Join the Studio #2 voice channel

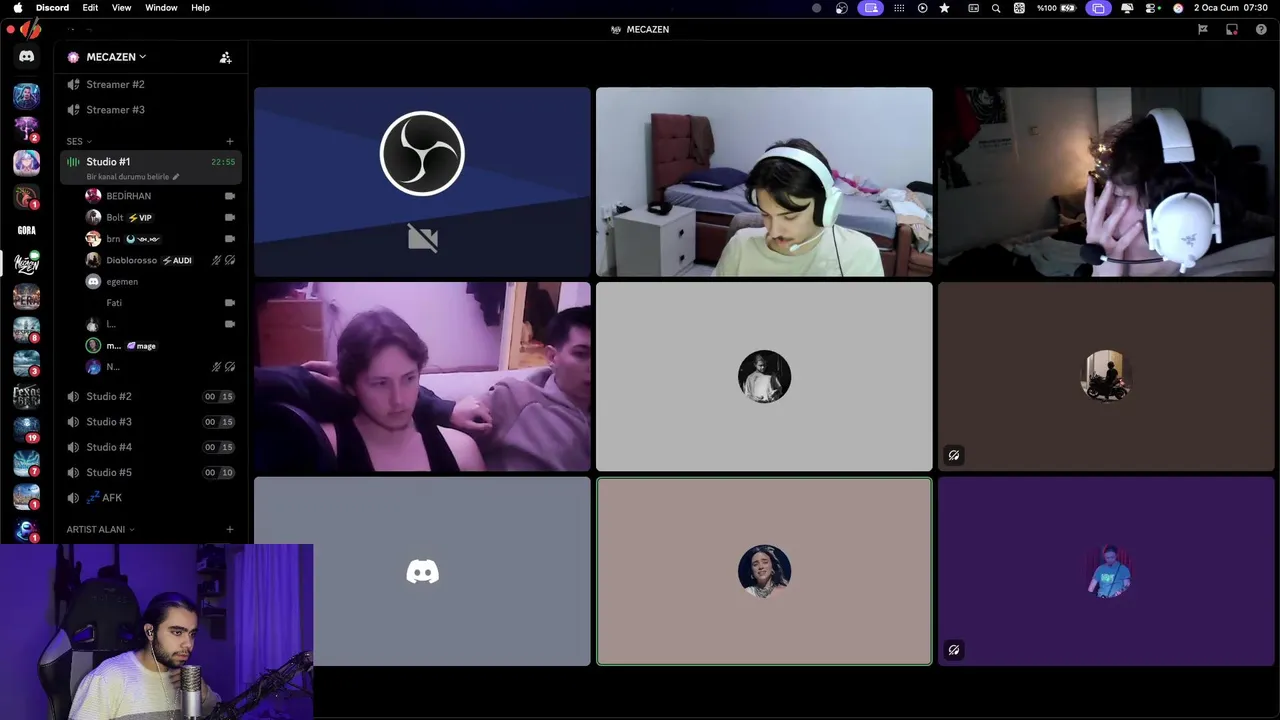click(x=150, y=396)
